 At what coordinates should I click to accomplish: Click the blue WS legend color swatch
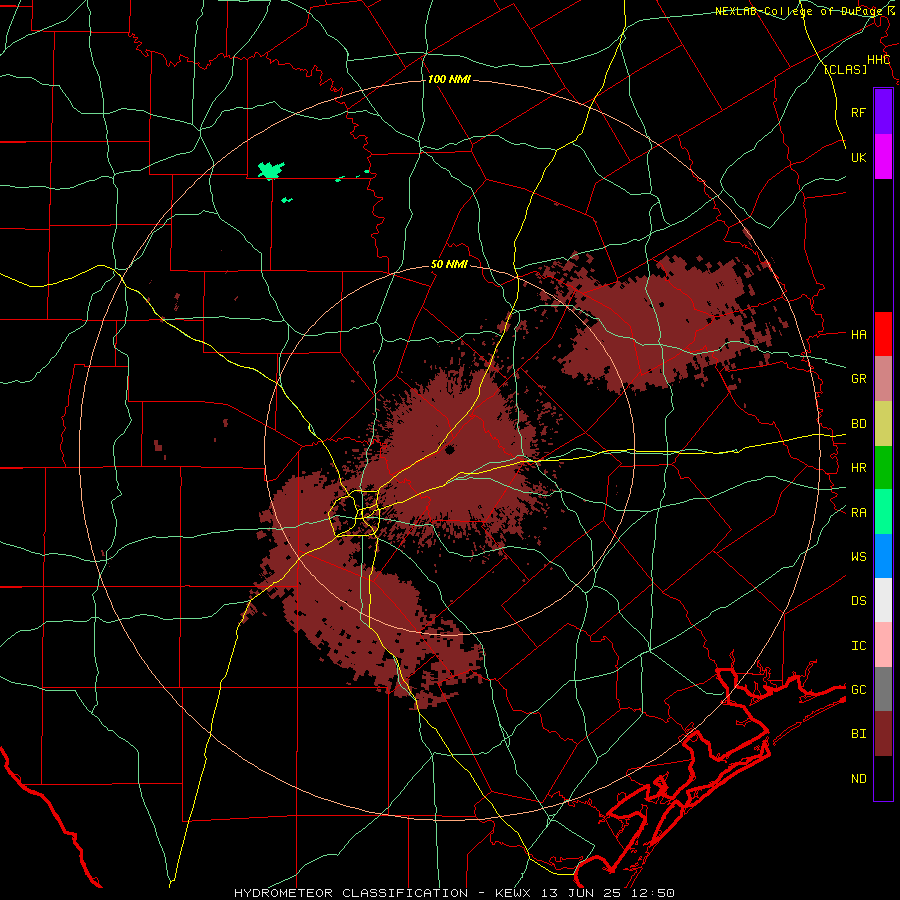point(883,556)
